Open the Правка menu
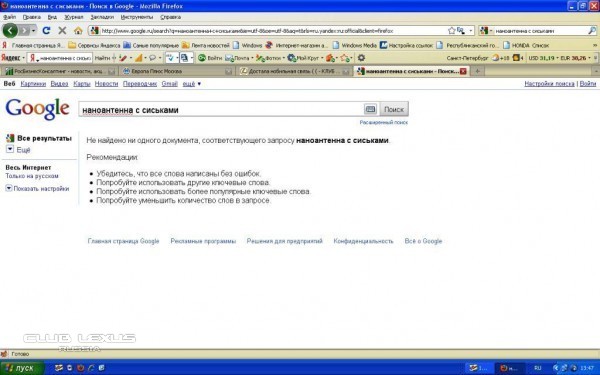The height and width of the screenshot is (375, 600). click(x=31, y=17)
